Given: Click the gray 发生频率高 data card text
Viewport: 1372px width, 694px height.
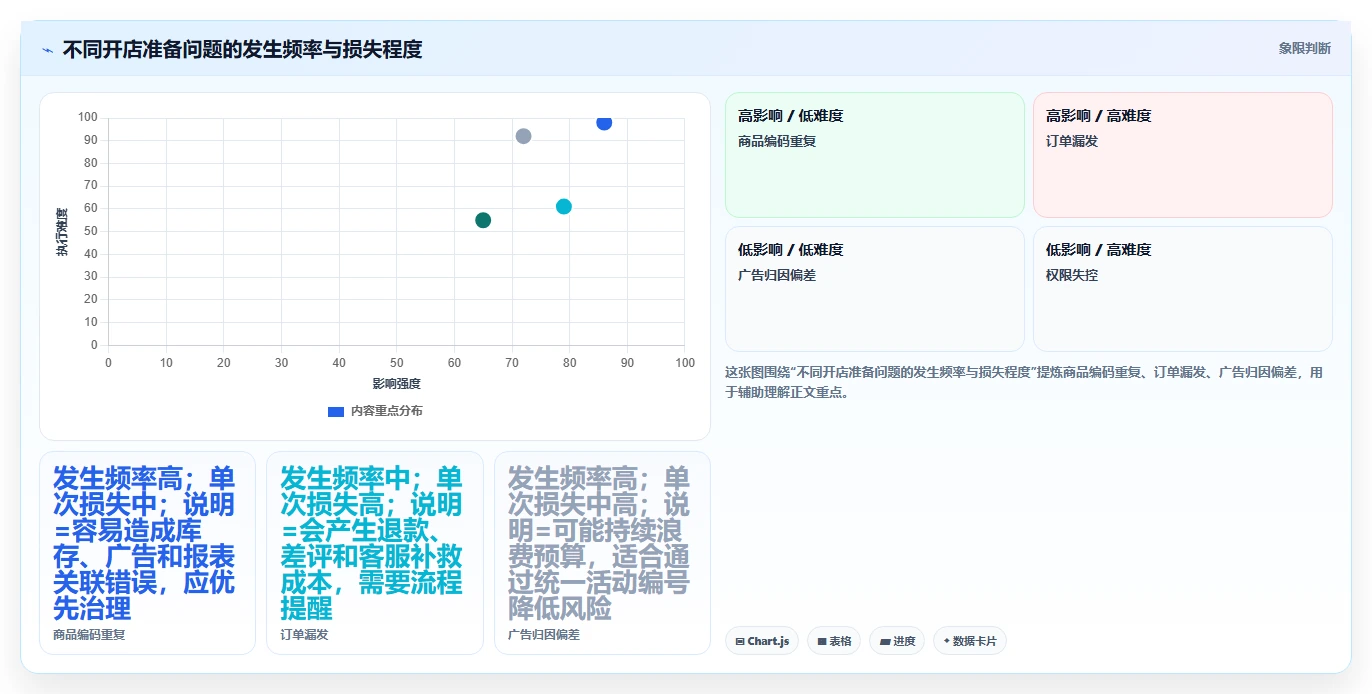Looking at the screenshot, I should click(x=599, y=542).
